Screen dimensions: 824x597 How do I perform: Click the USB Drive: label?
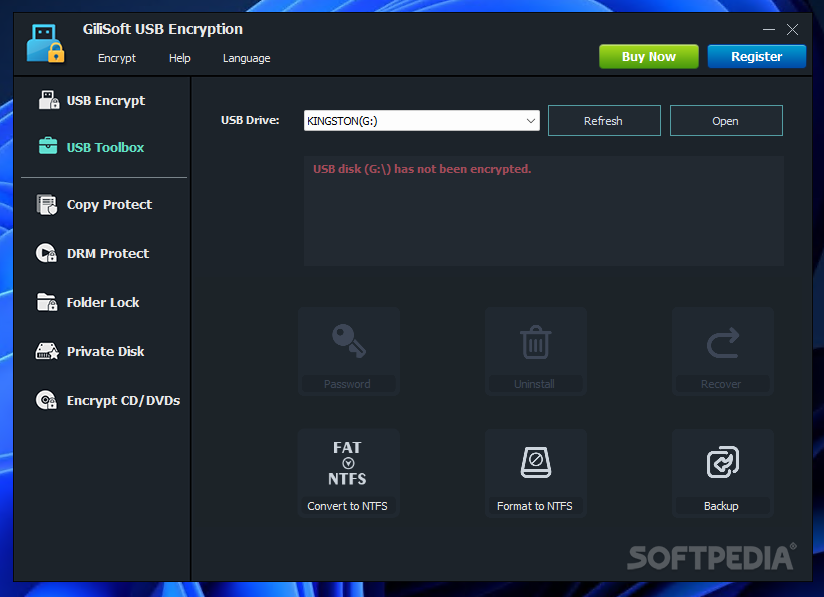pos(250,120)
